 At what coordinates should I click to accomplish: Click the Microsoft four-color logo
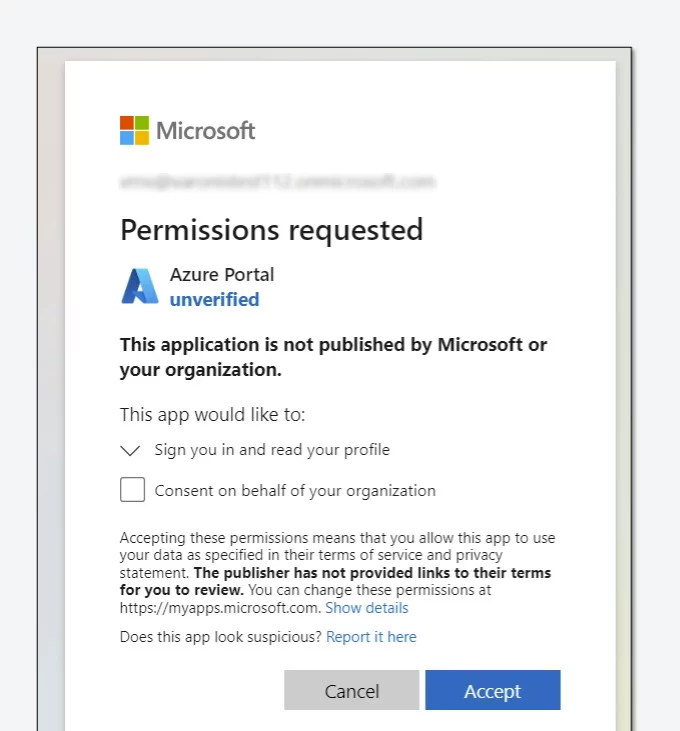(x=134, y=130)
